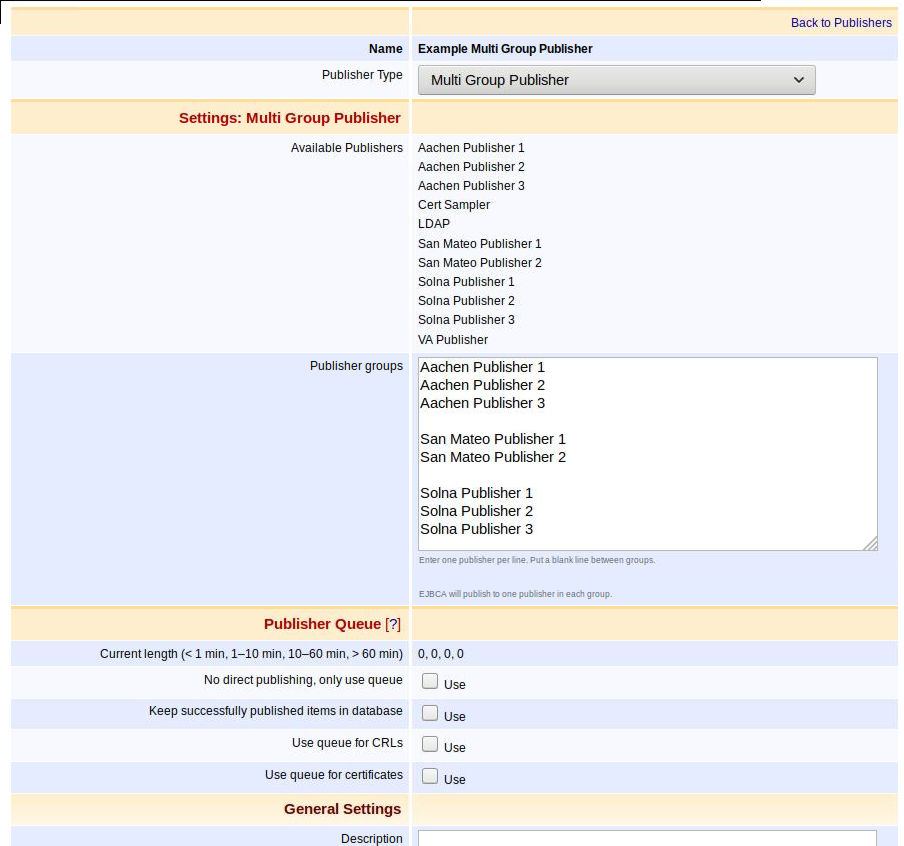This screenshot has width=904, height=846.
Task: Open the Publisher Queue help [?] link
Action: tap(393, 624)
